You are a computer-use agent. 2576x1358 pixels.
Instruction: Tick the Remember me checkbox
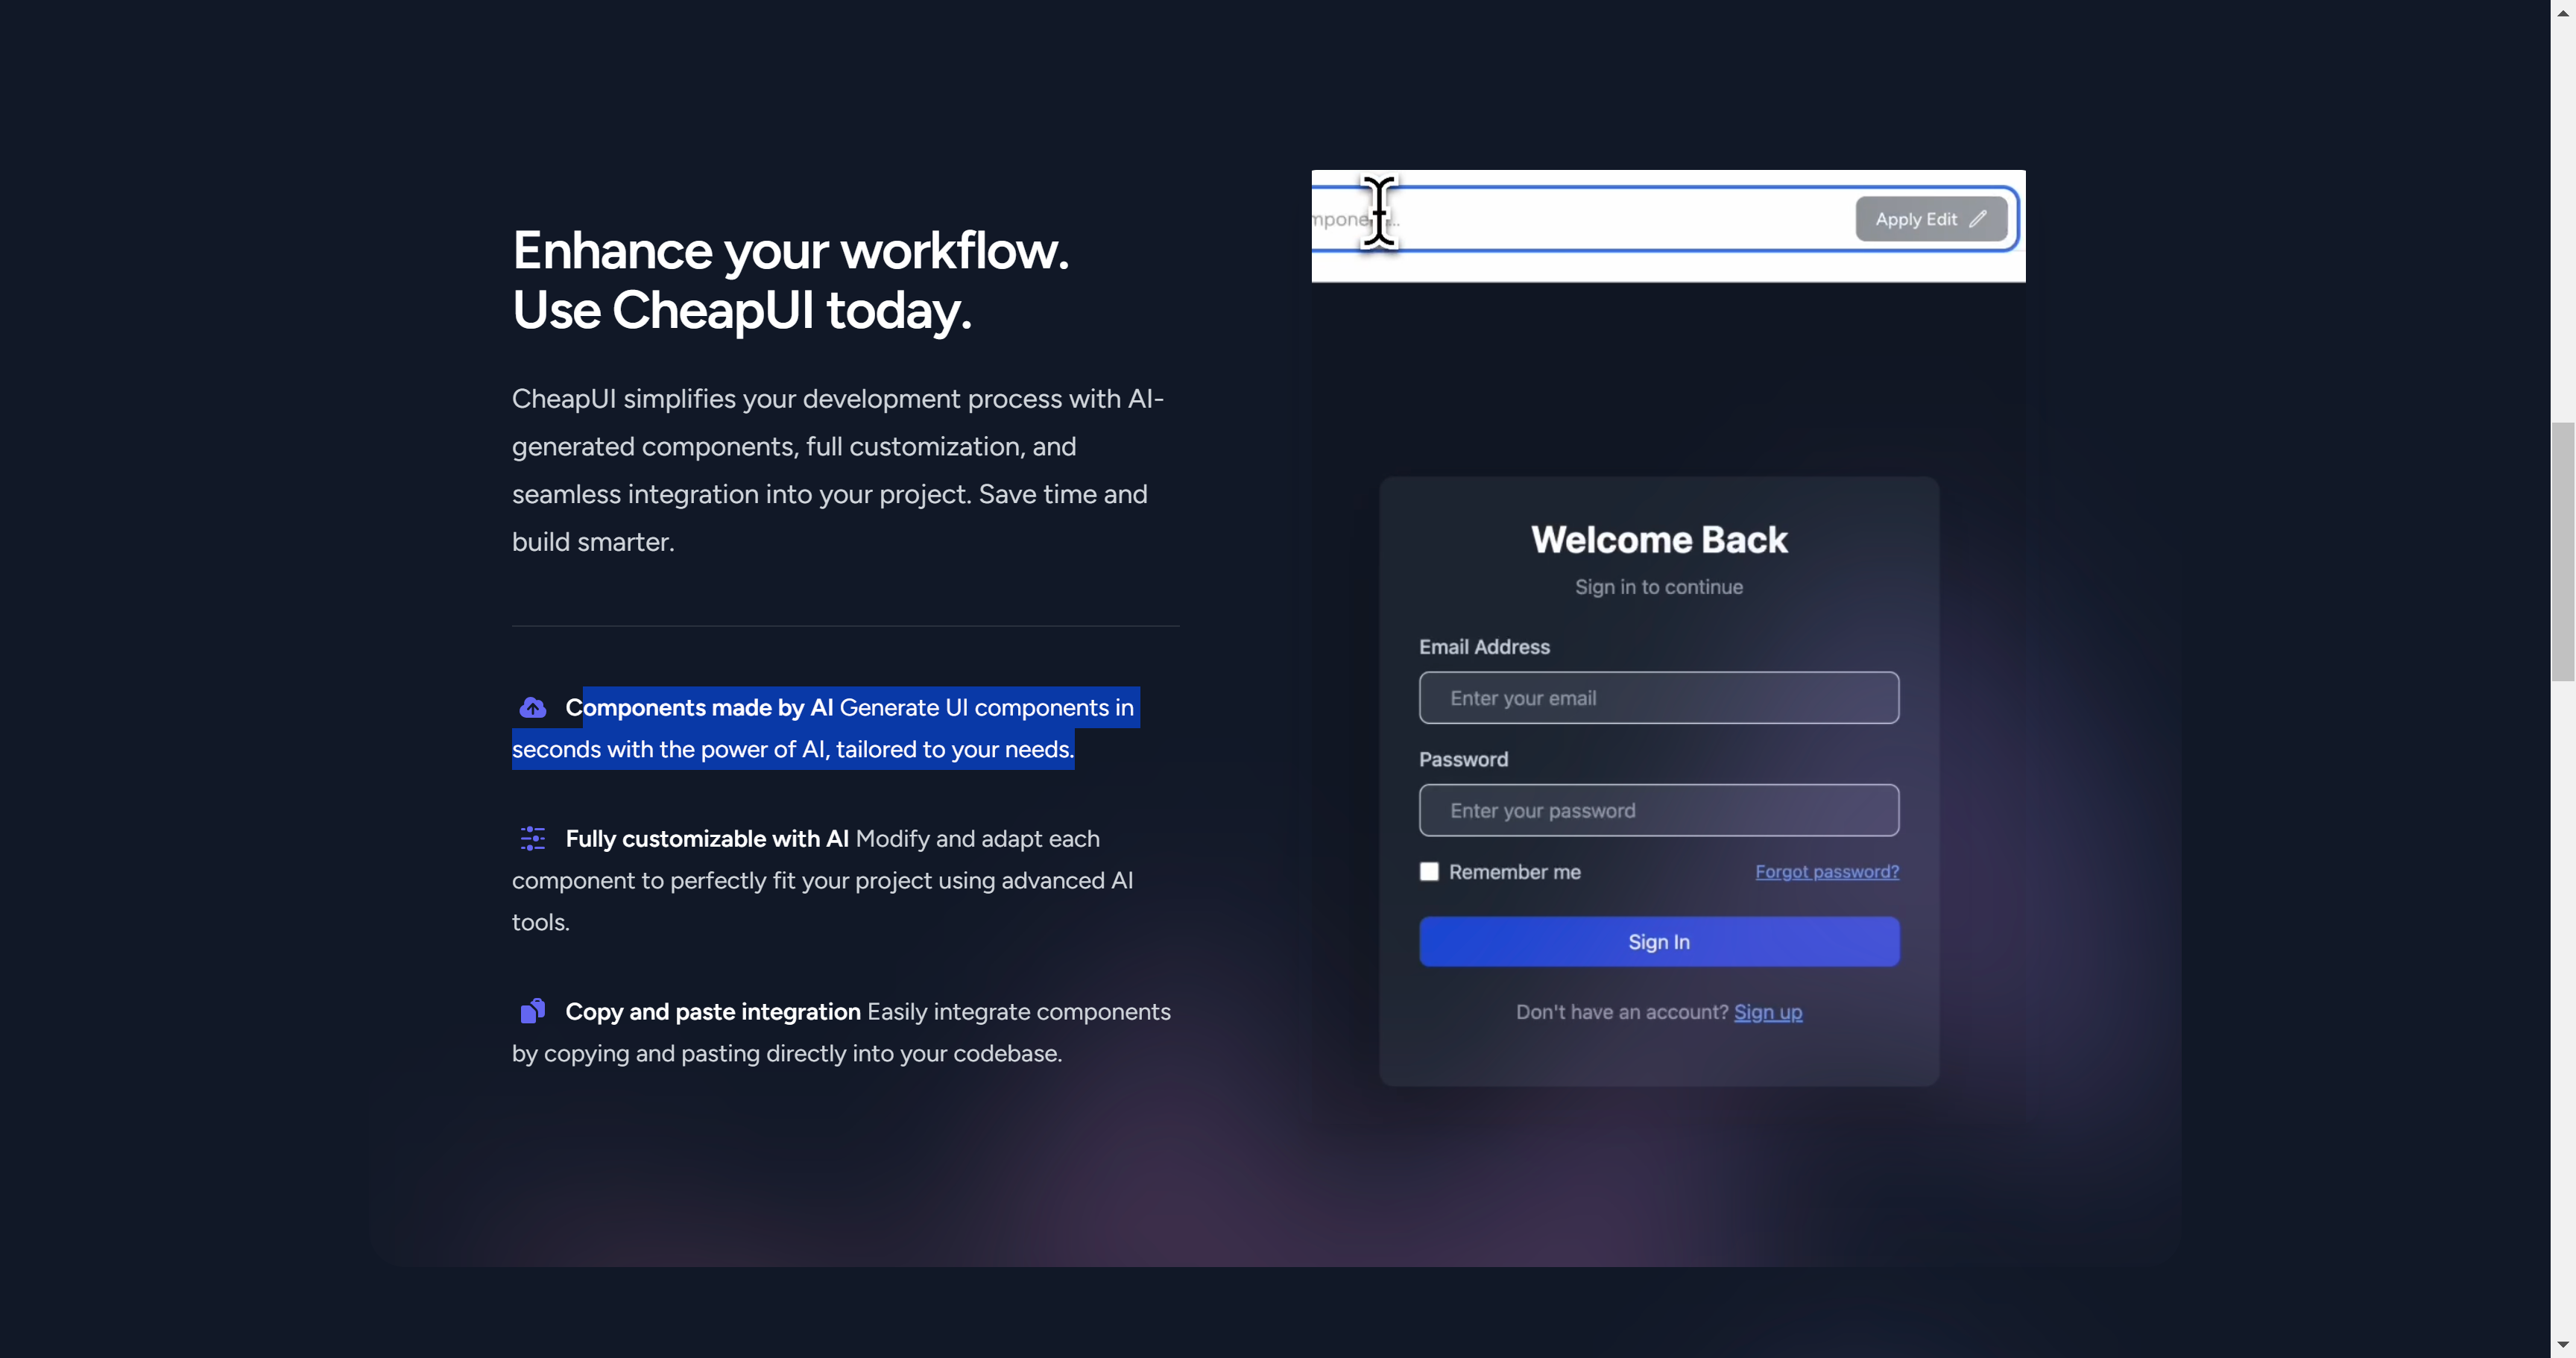pos(1429,871)
